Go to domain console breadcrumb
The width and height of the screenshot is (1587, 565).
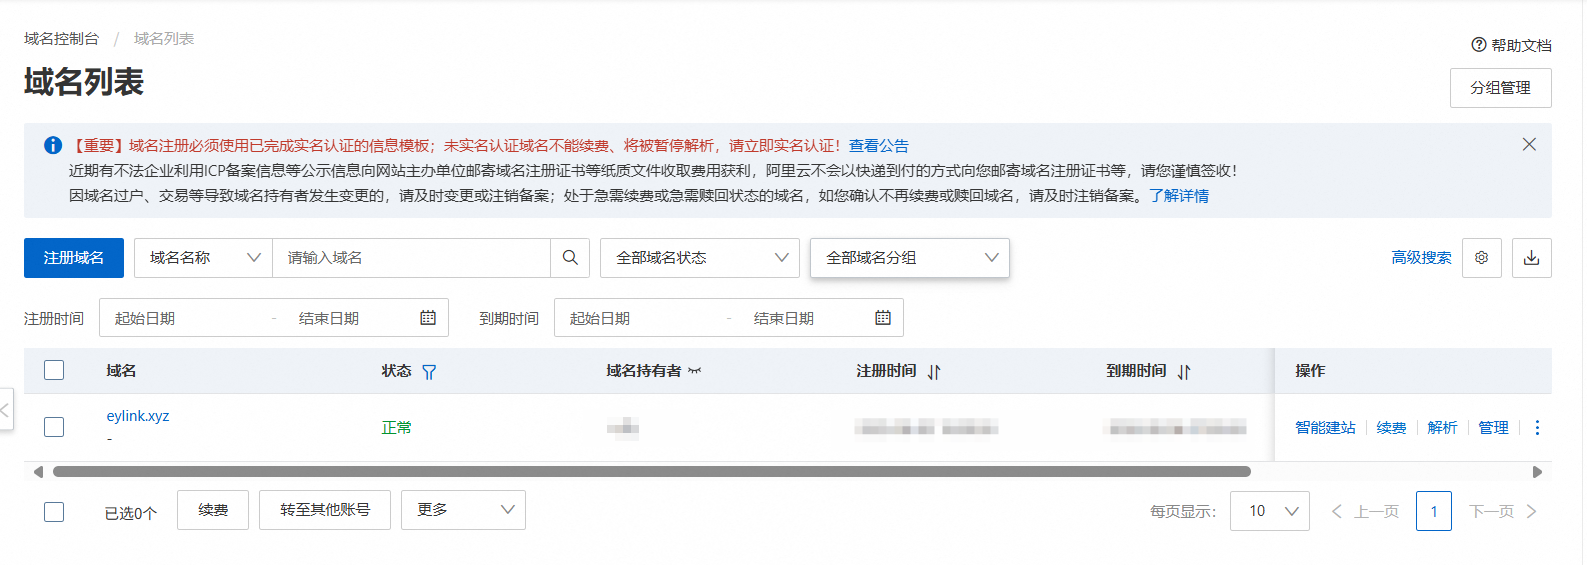[62, 39]
